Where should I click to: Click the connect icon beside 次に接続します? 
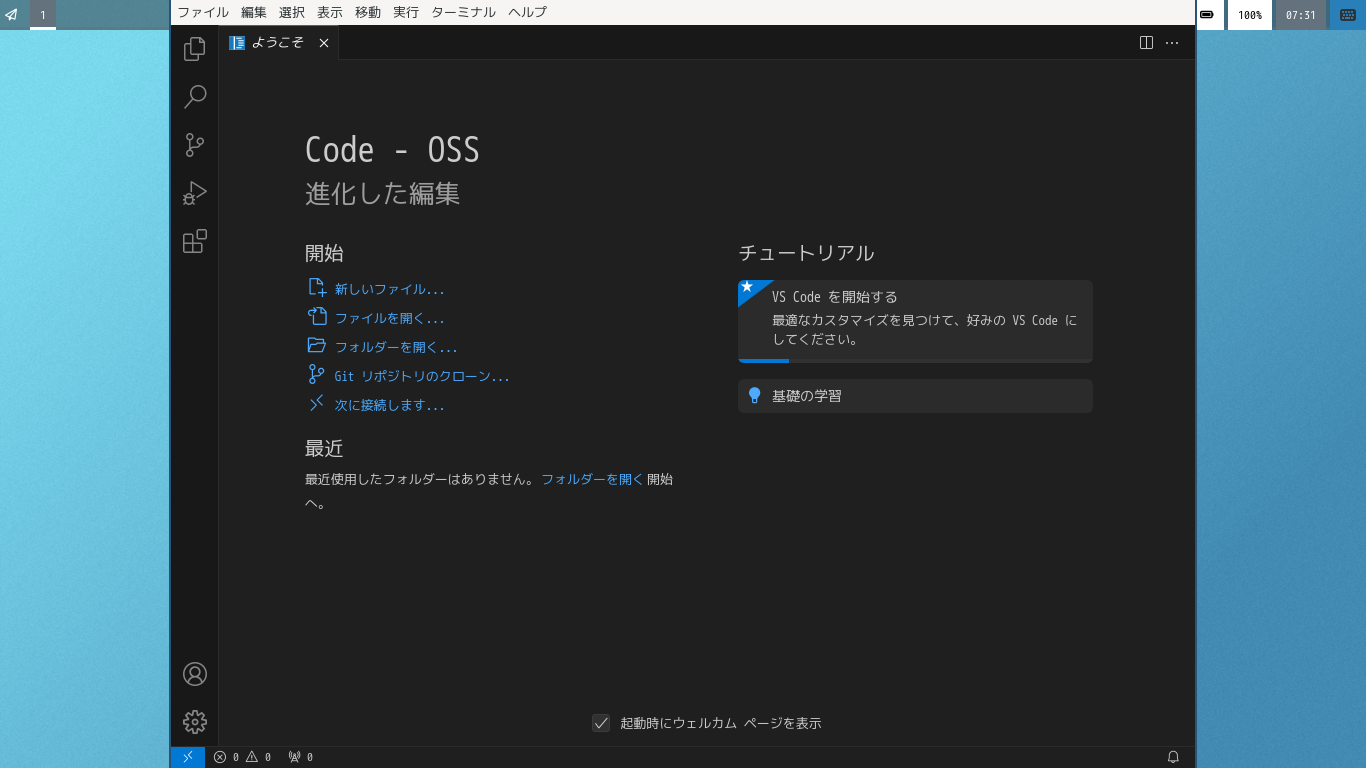pyautogui.click(x=317, y=404)
